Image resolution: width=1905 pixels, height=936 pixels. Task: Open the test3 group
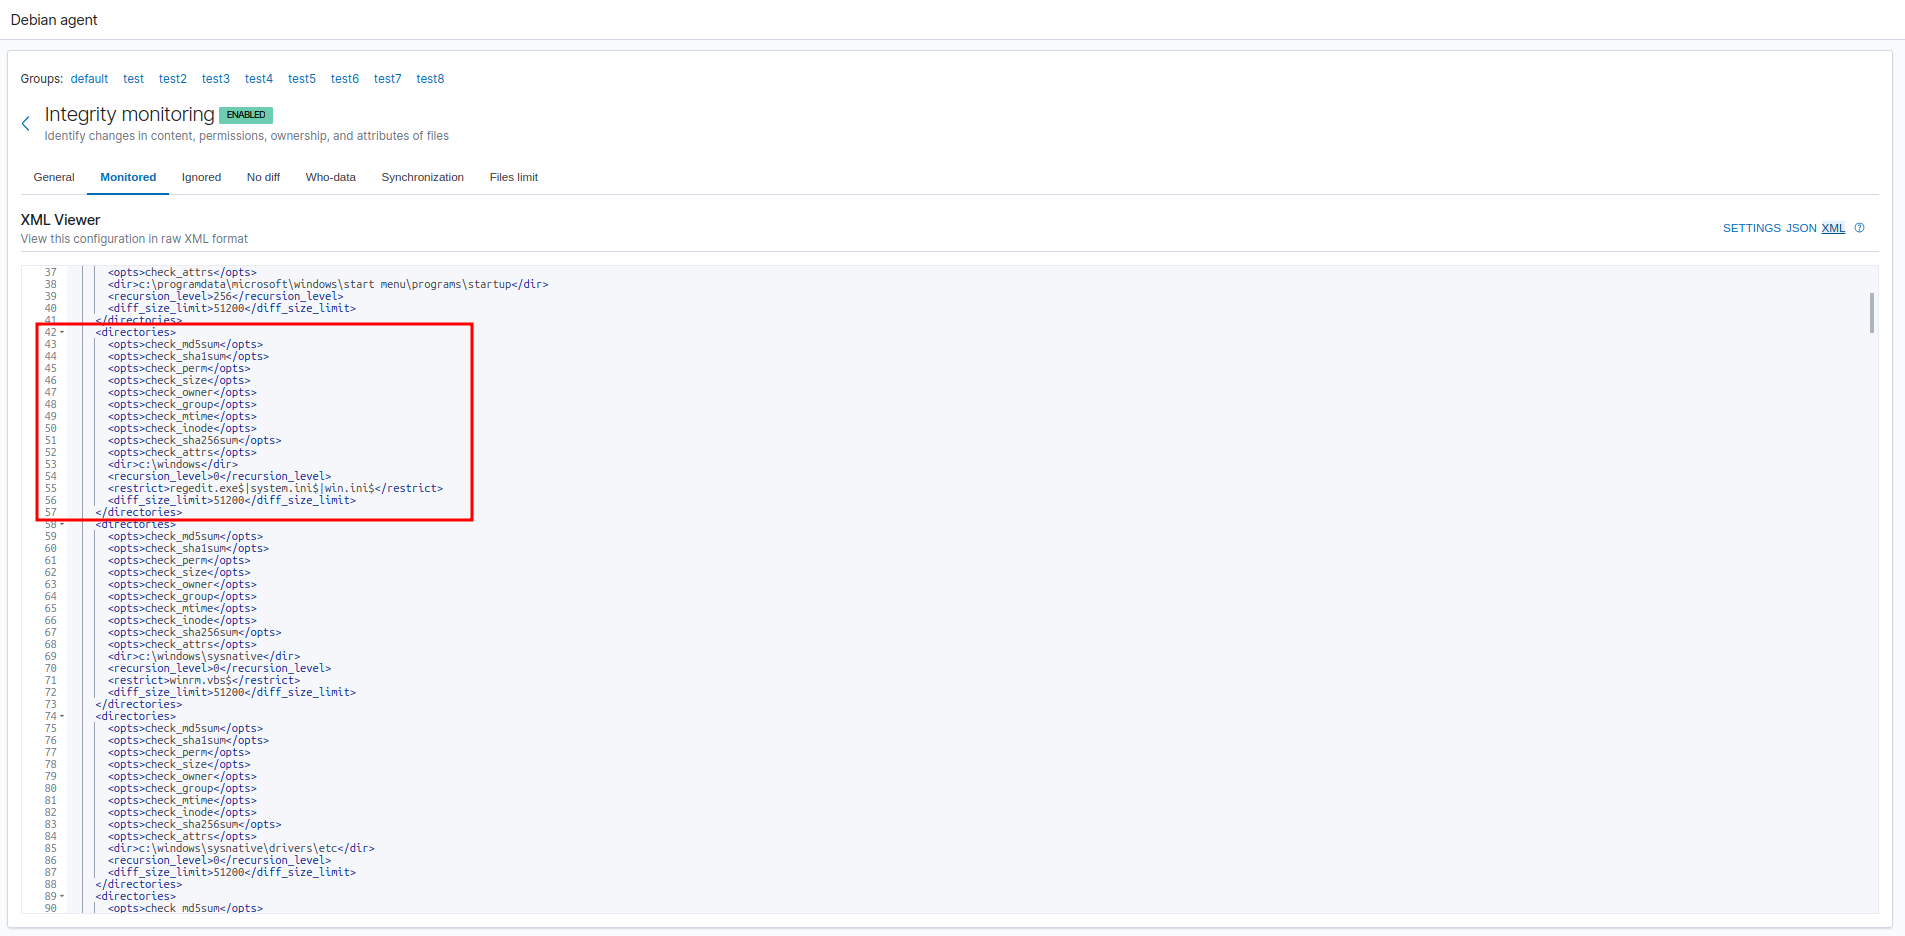215,78
